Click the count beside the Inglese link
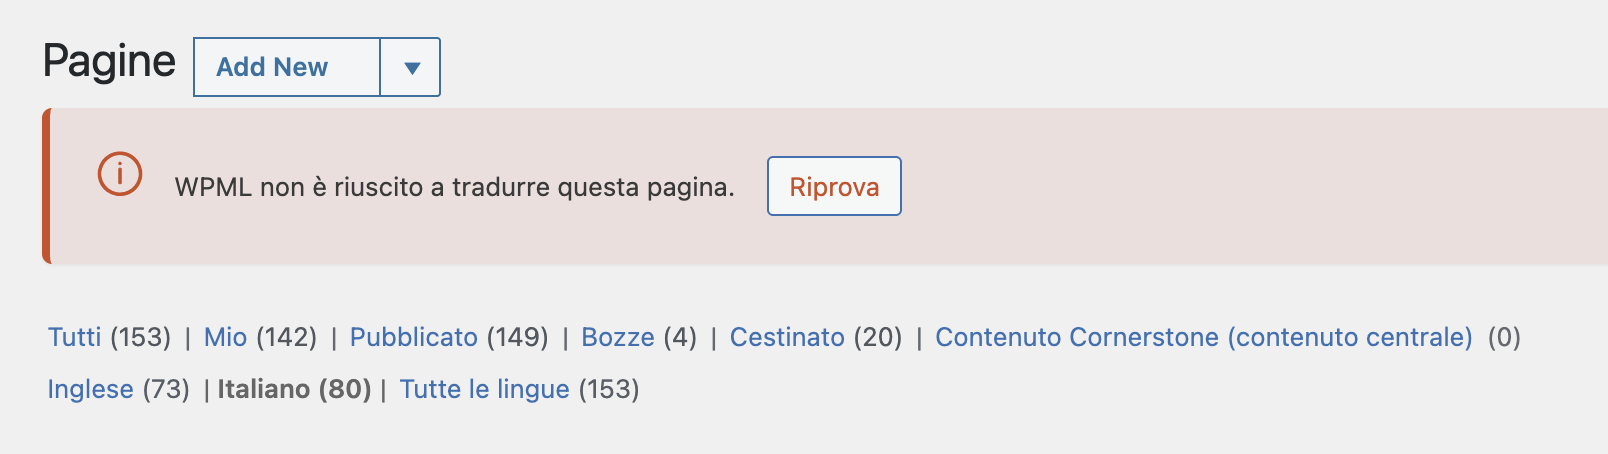Image resolution: width=1608 pixels, height=454 pixels. click(x=166, y=389)
